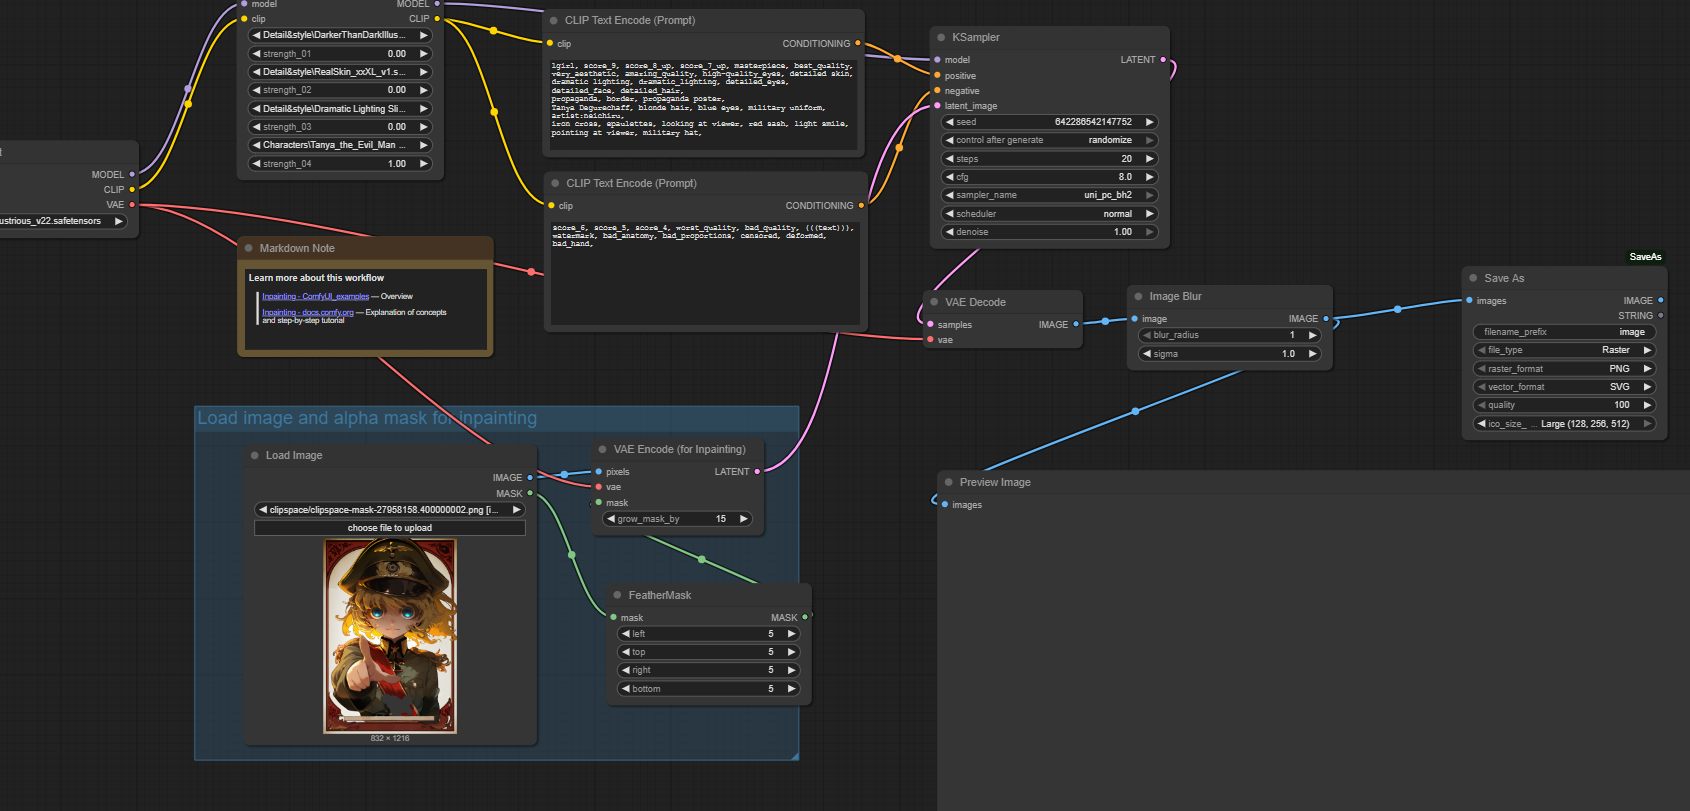The height and width of the screenshot is (811, 1690).
Task: Click the filename_prefix field showing image
Action: point(1564,332)
